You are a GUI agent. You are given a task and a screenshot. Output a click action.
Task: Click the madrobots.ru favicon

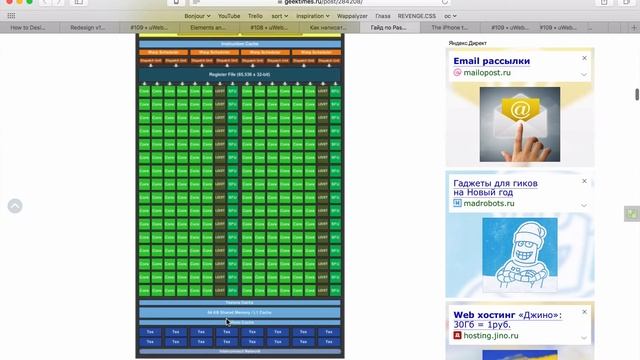[457, 203]
